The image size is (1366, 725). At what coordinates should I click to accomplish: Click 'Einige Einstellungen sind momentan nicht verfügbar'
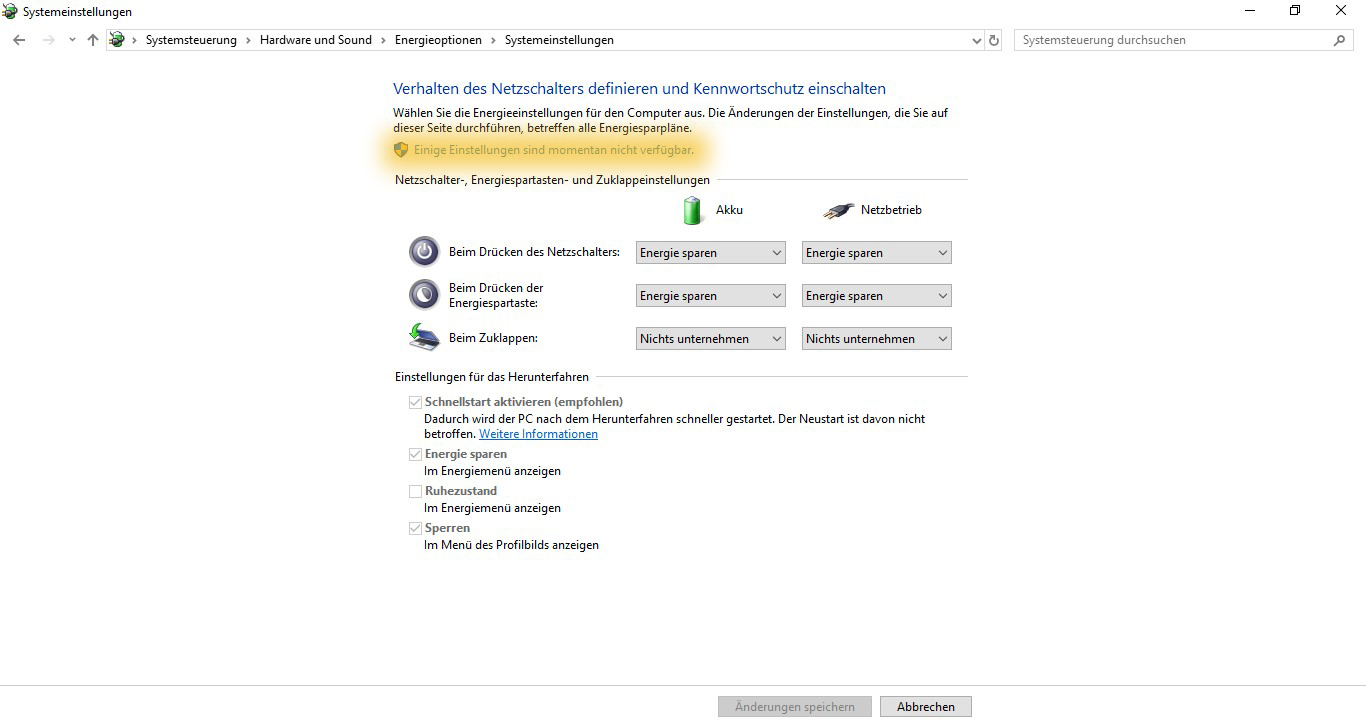pos(554,150)
